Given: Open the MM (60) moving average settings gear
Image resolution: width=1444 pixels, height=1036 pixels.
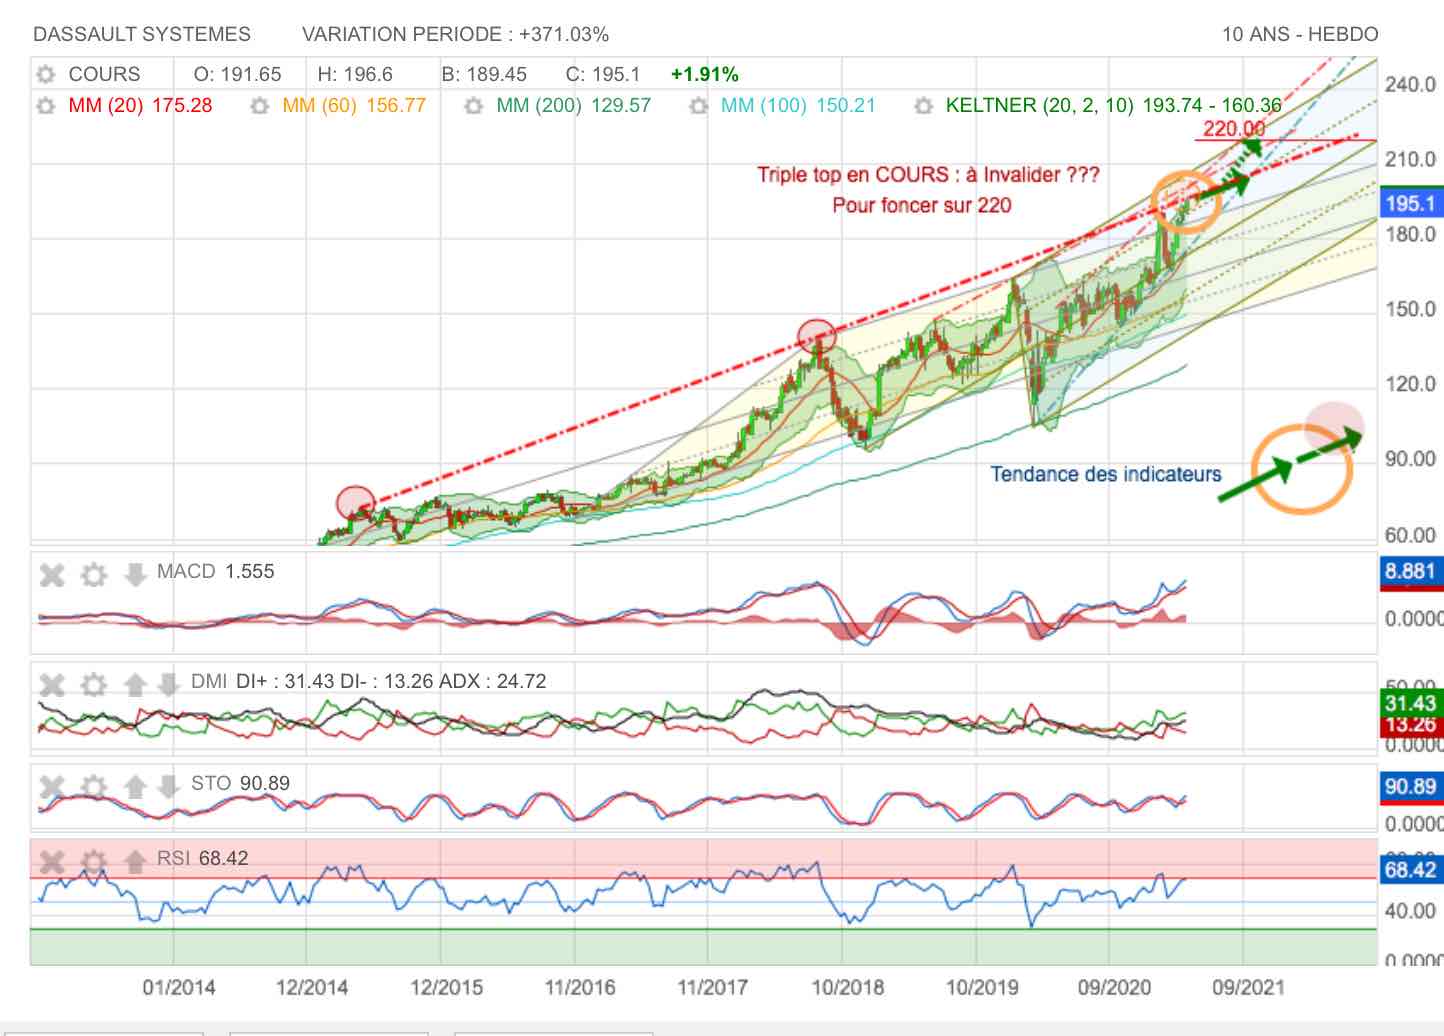Looking at the screenshot, I should coord(260,106).
